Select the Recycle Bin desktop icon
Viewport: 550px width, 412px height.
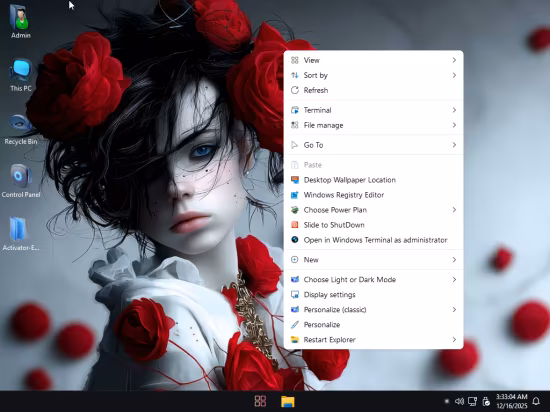pyautogui.click(x=20, y=128)
